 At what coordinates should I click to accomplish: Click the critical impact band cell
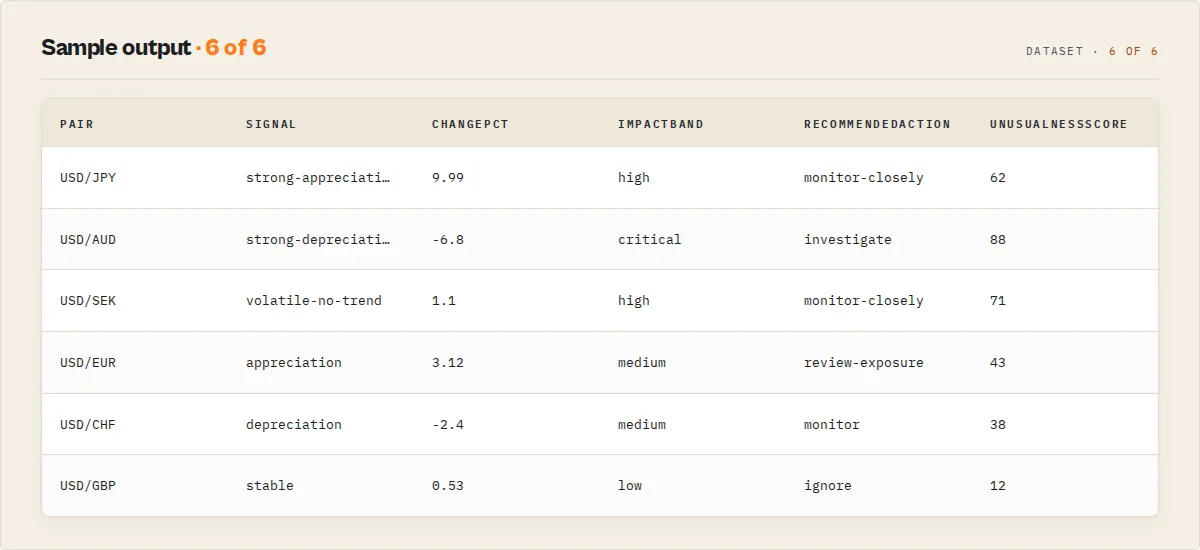coord(650,239)
